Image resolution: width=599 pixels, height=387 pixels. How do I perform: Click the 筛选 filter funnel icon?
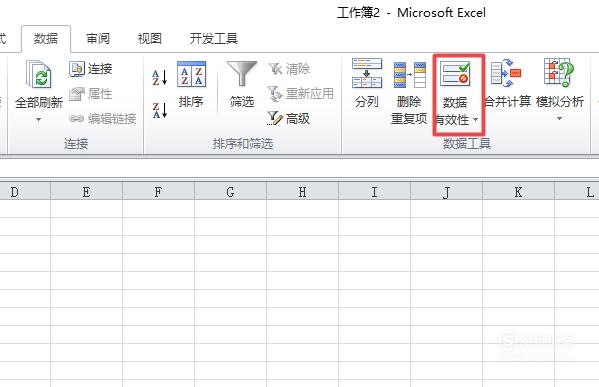click(242, 73)
